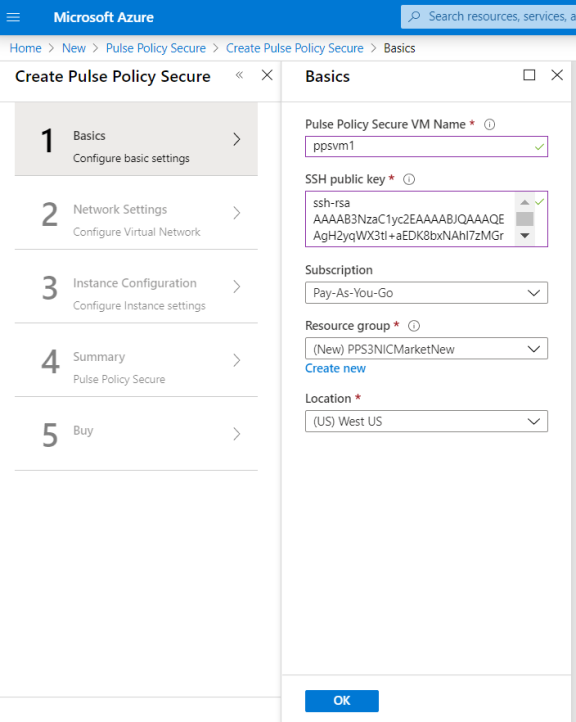The width and height of the screenshot is (576, 722).
Task: Click info icon beside VM Name
Action: 489,124
